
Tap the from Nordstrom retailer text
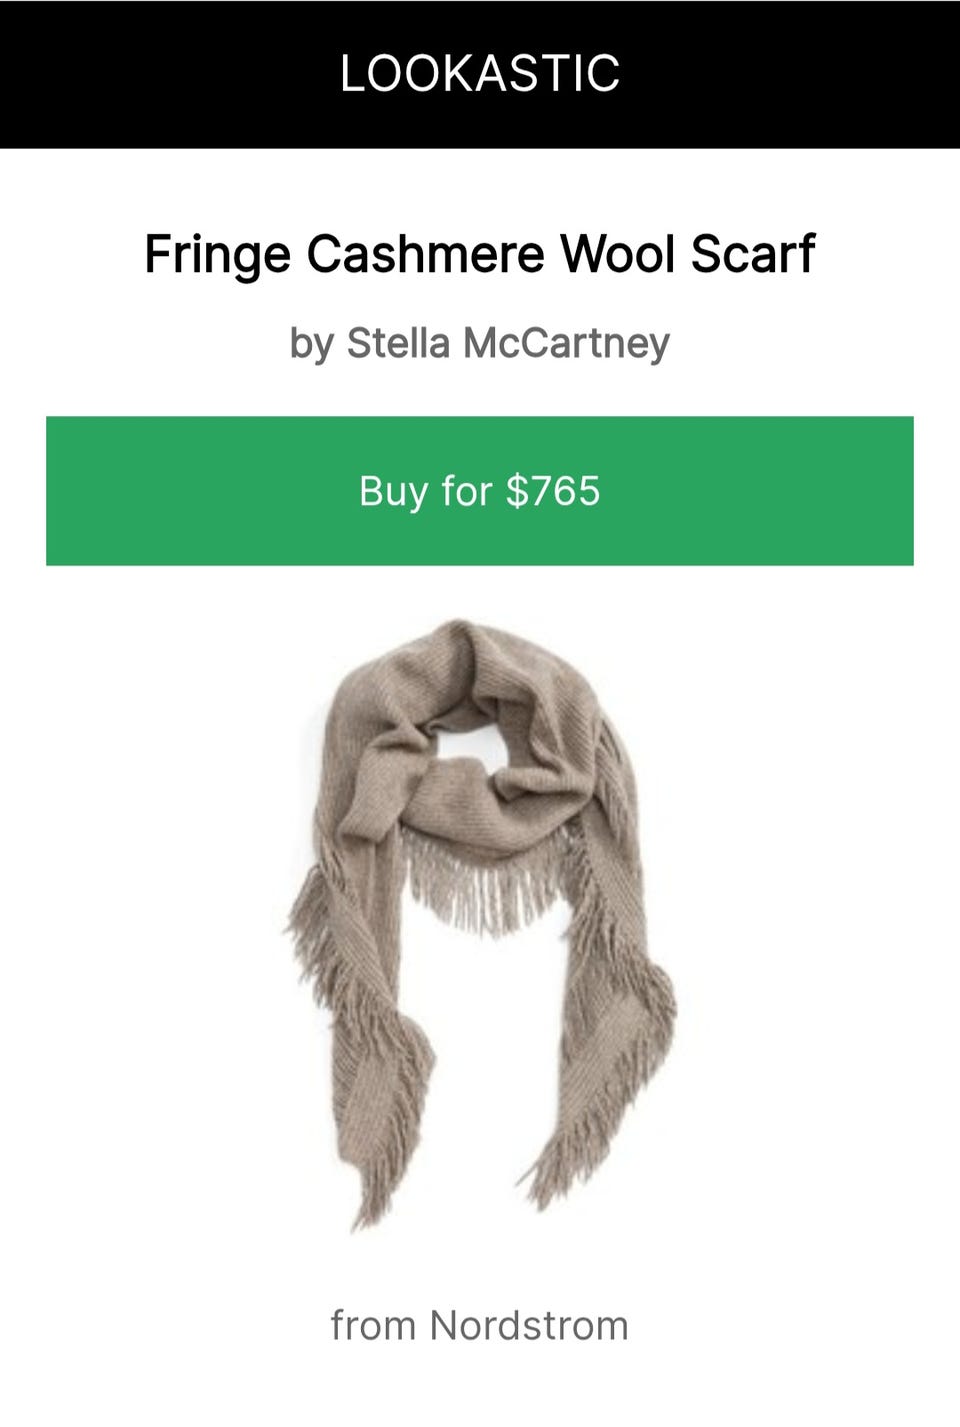tap(480, 1326)
